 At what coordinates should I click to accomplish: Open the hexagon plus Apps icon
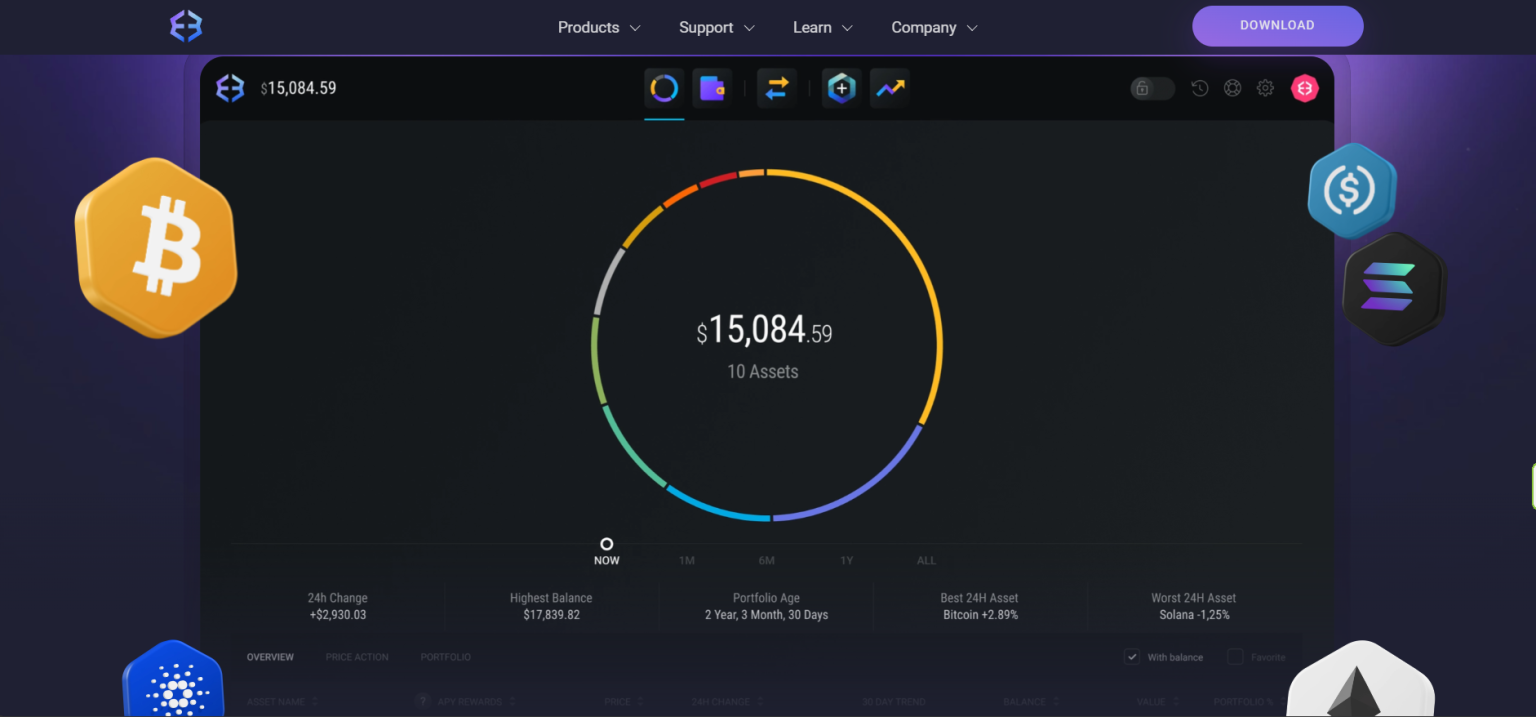click(x=841, y=89)
